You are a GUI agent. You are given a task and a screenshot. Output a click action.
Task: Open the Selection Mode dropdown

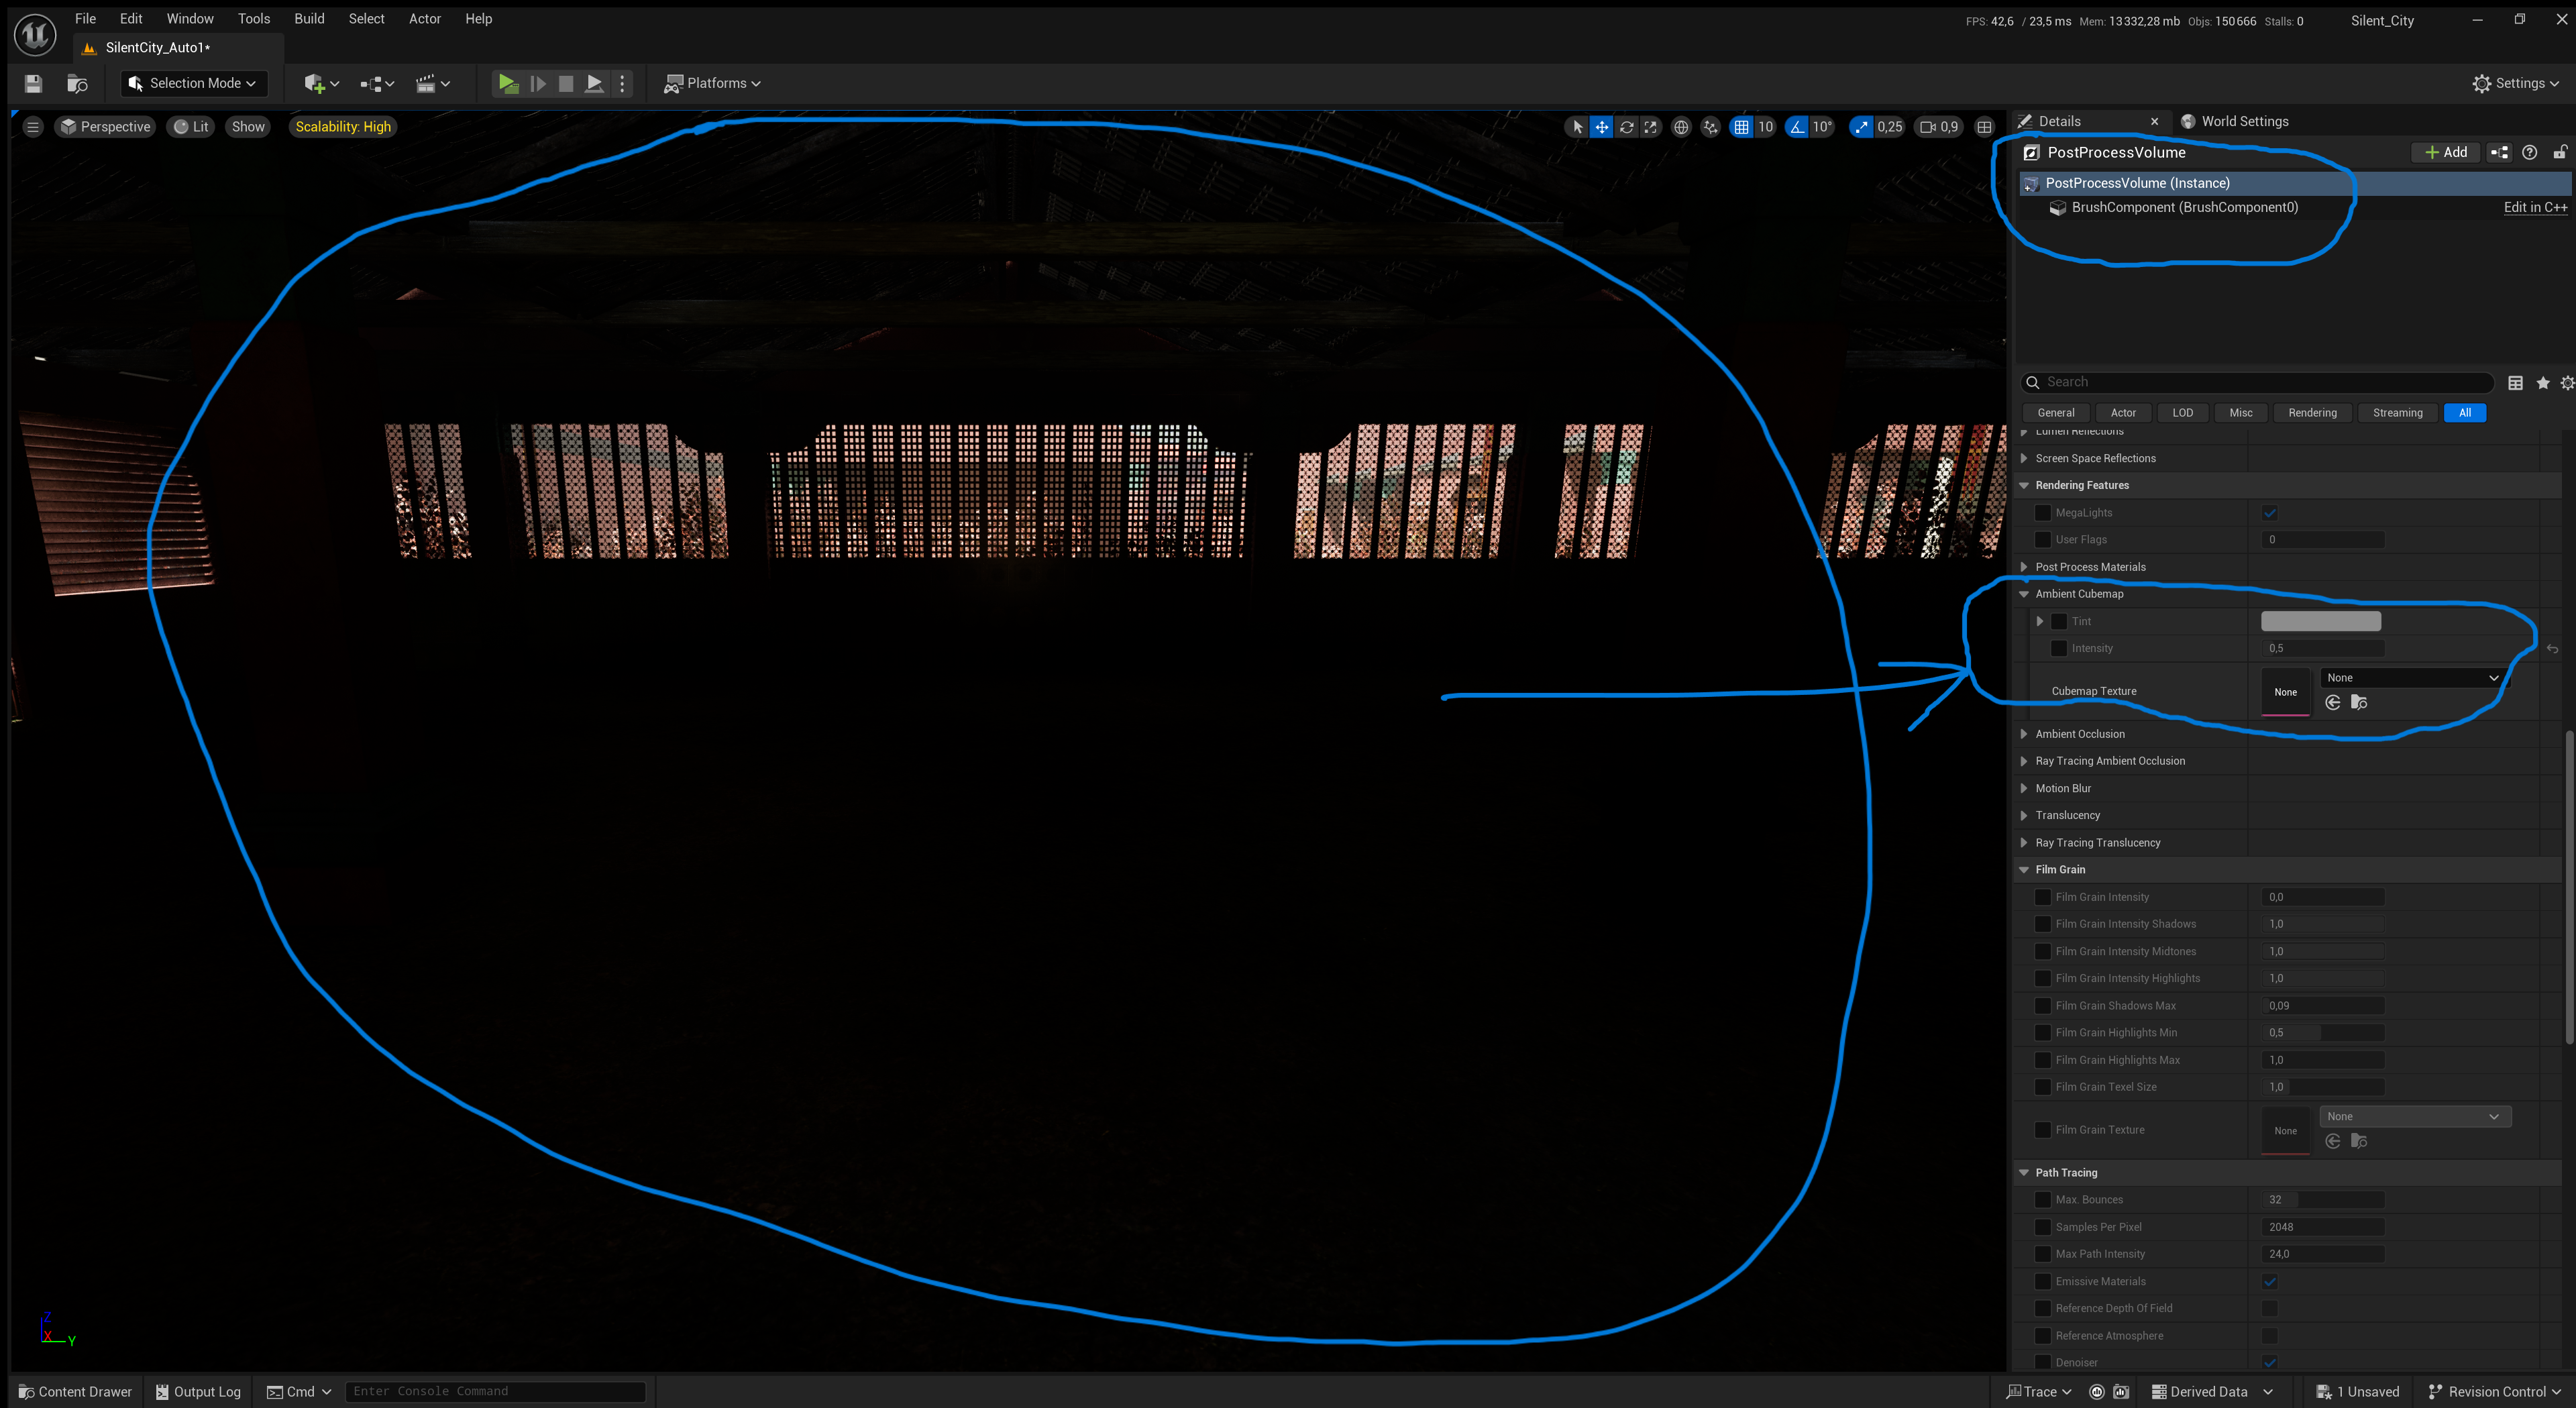click(x=193, y=83)
